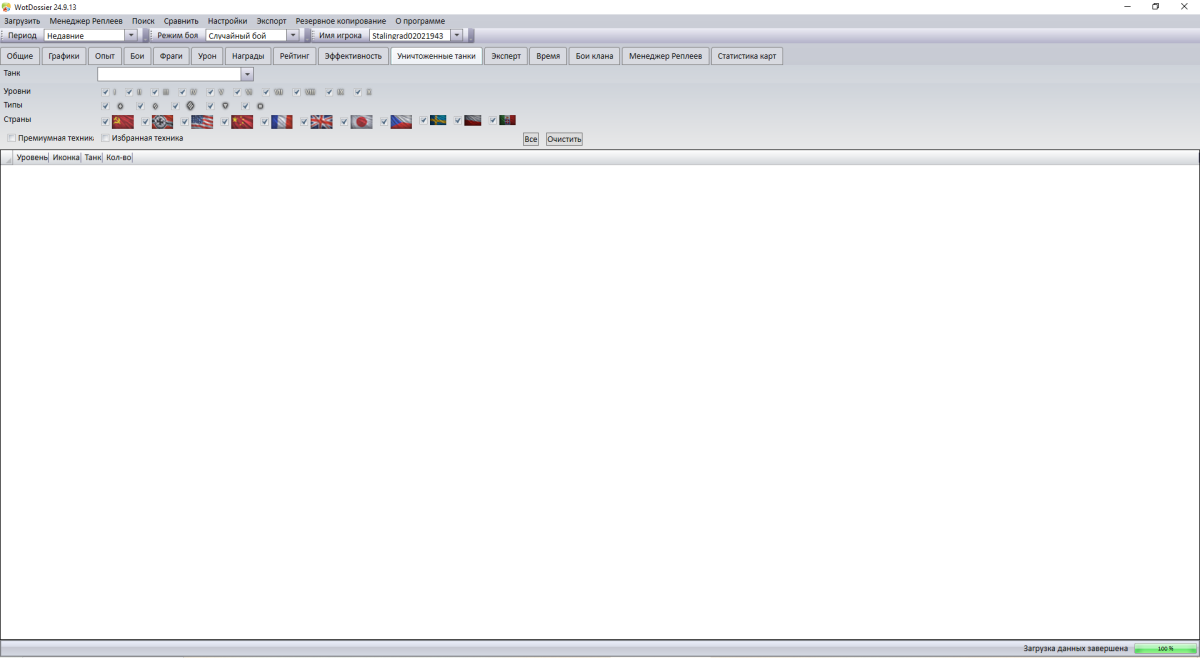Viewport: 1200px width, 658px height.
Task: Click the Poland flag icon
Action: (473, 120)
